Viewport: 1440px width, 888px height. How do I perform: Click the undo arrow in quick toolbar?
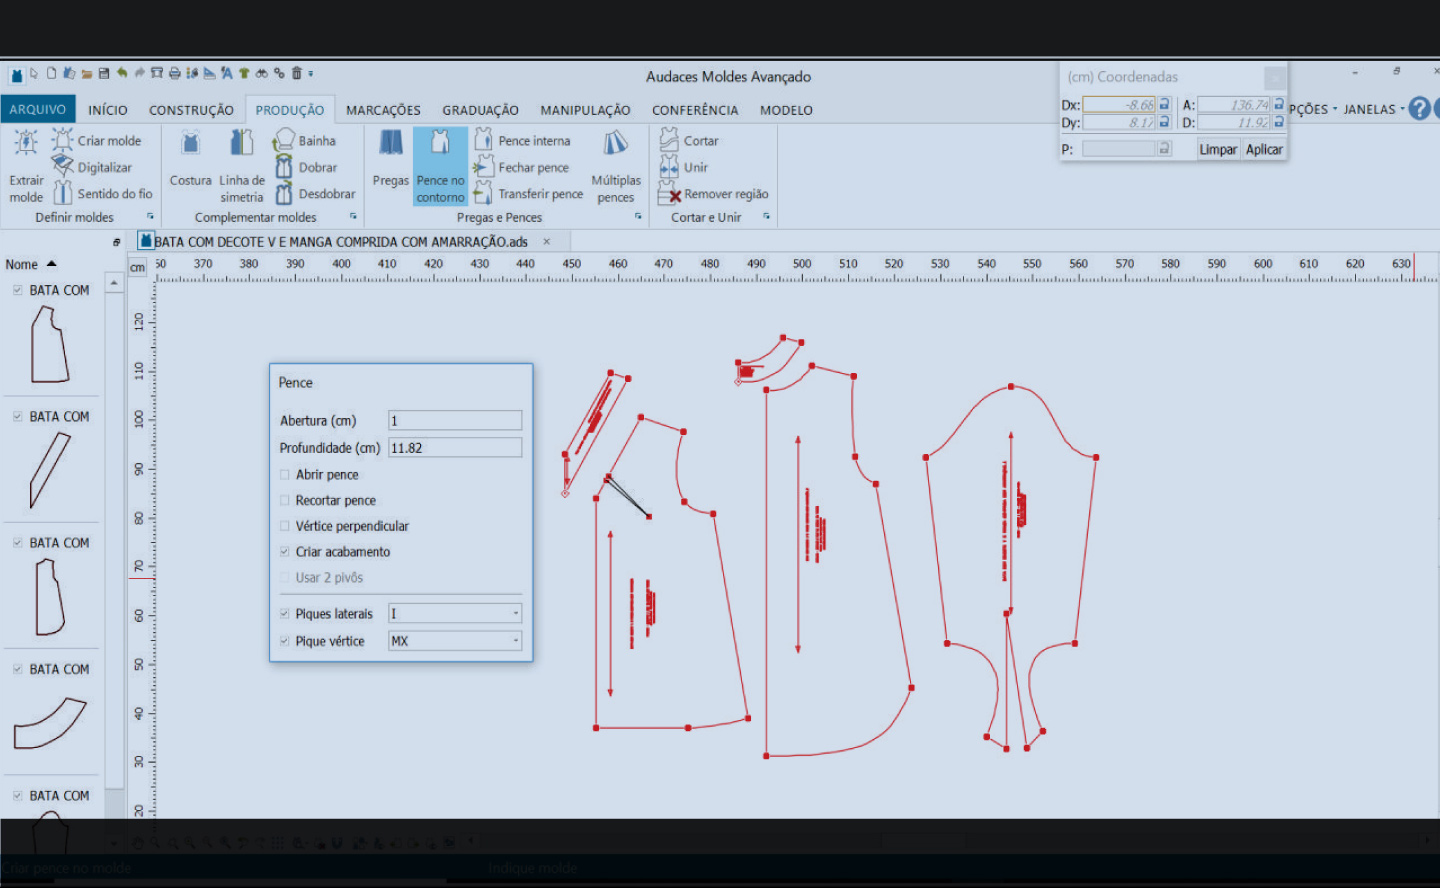coord(122,73)
